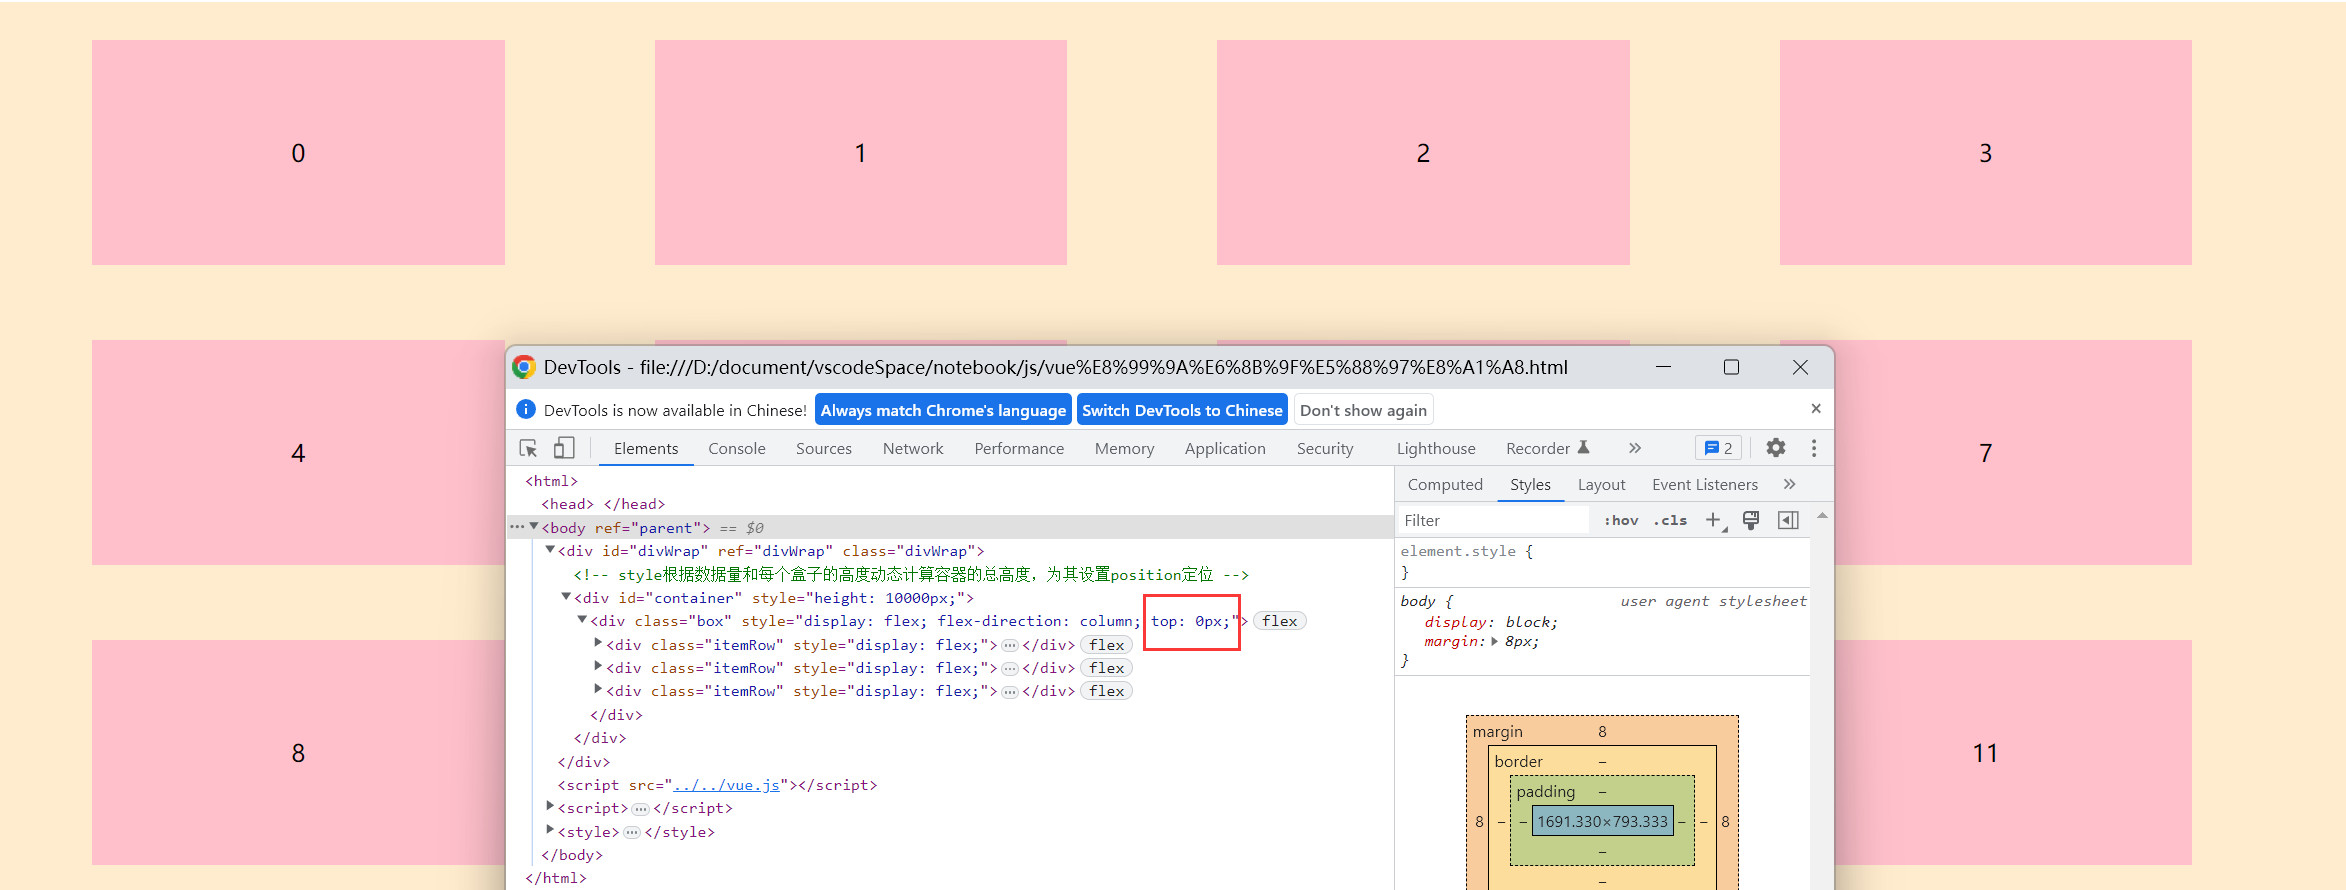Toggle the :hov element state panel
Image resolution: width=2346 pixels, height=890 pixels.
[1621, 520]
